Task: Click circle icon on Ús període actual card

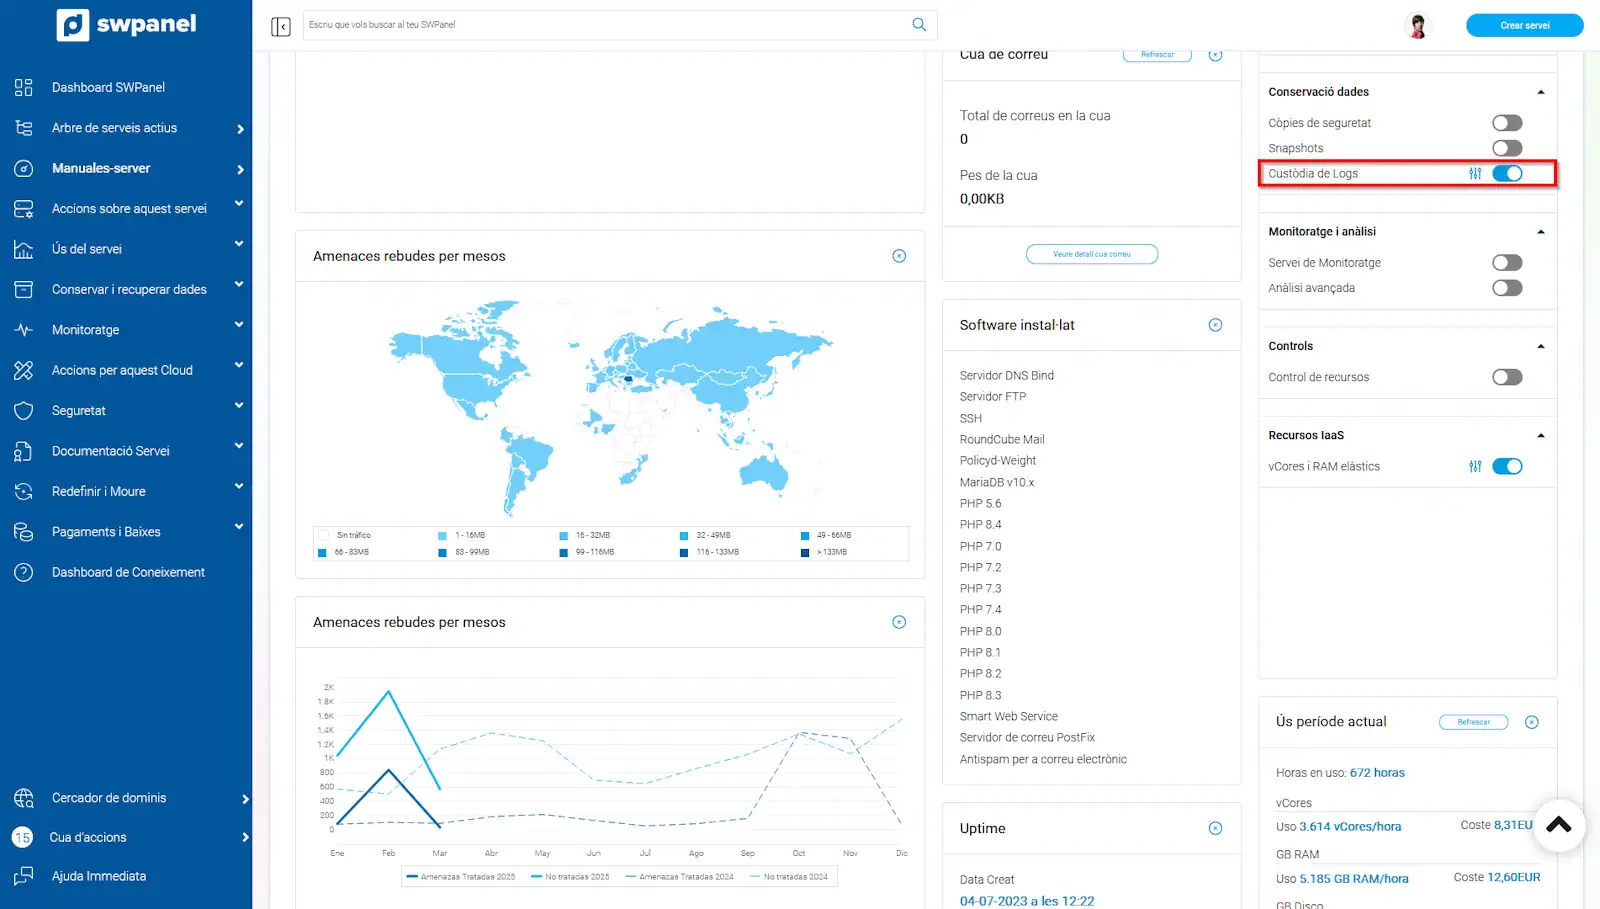Action: click(x=1531, y=722)
